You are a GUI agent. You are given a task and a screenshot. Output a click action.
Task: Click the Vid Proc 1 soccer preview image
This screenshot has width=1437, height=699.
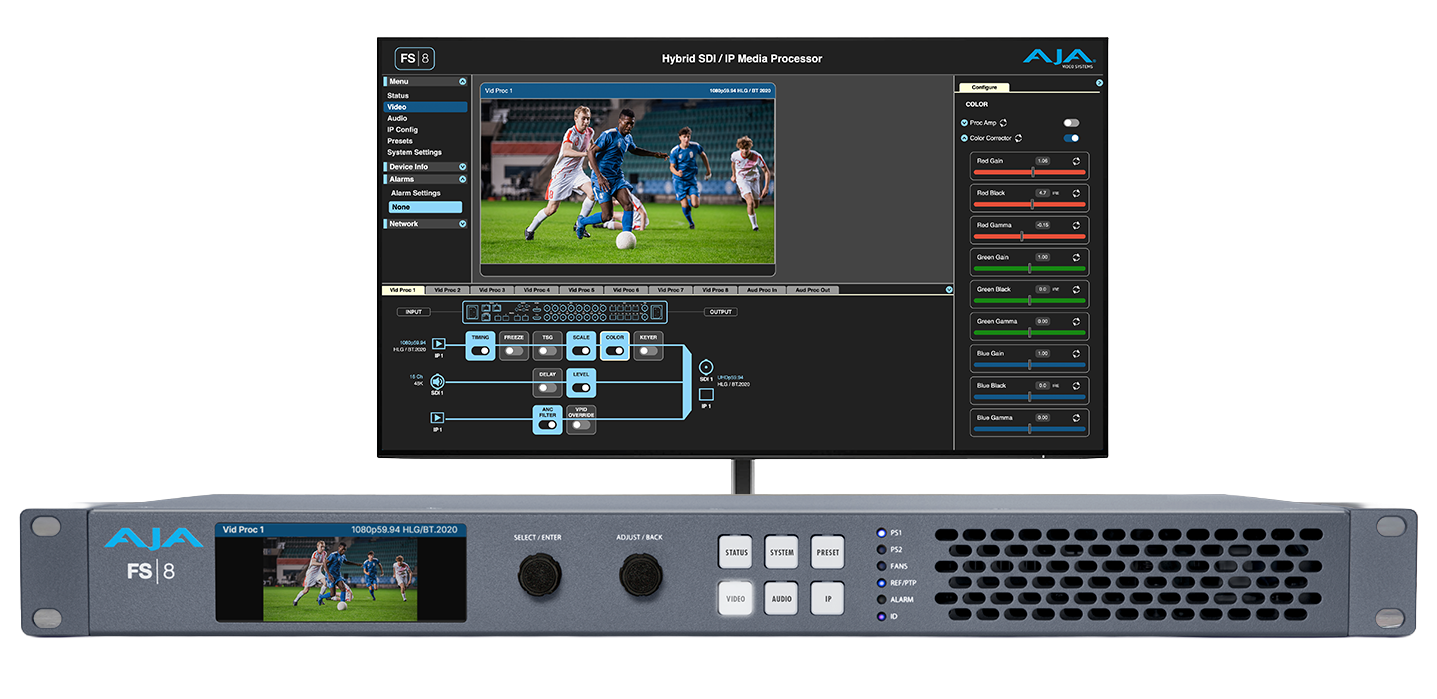click(x=627, y=180)
